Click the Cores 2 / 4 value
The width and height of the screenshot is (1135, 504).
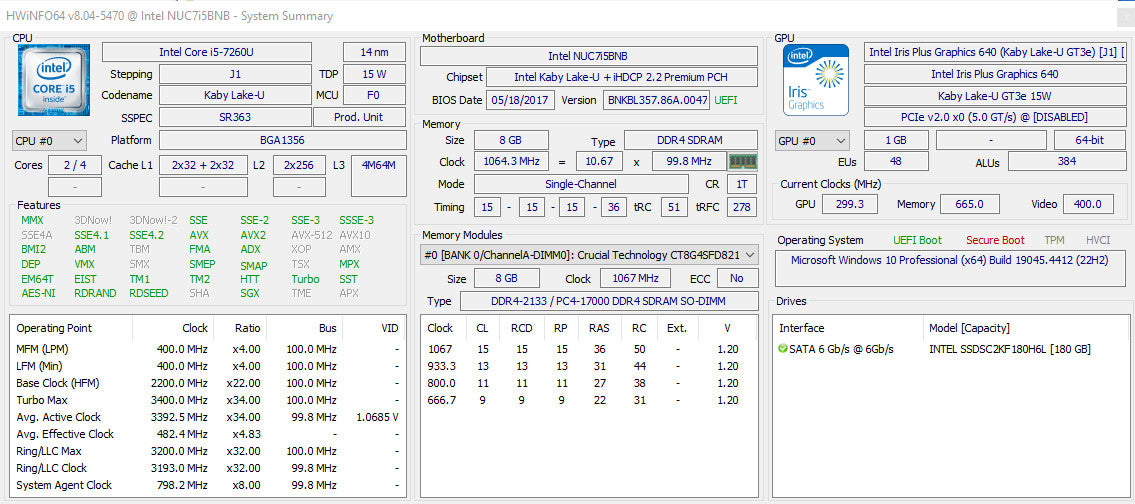tap(75, 165)
